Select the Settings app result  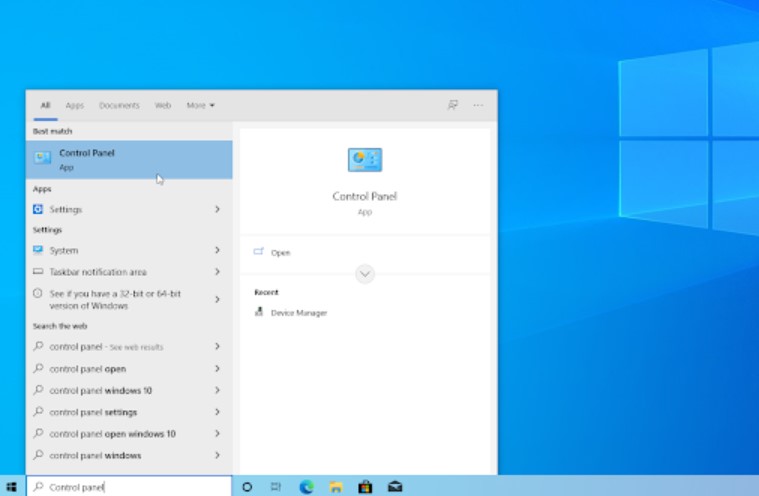coord(129,209)
